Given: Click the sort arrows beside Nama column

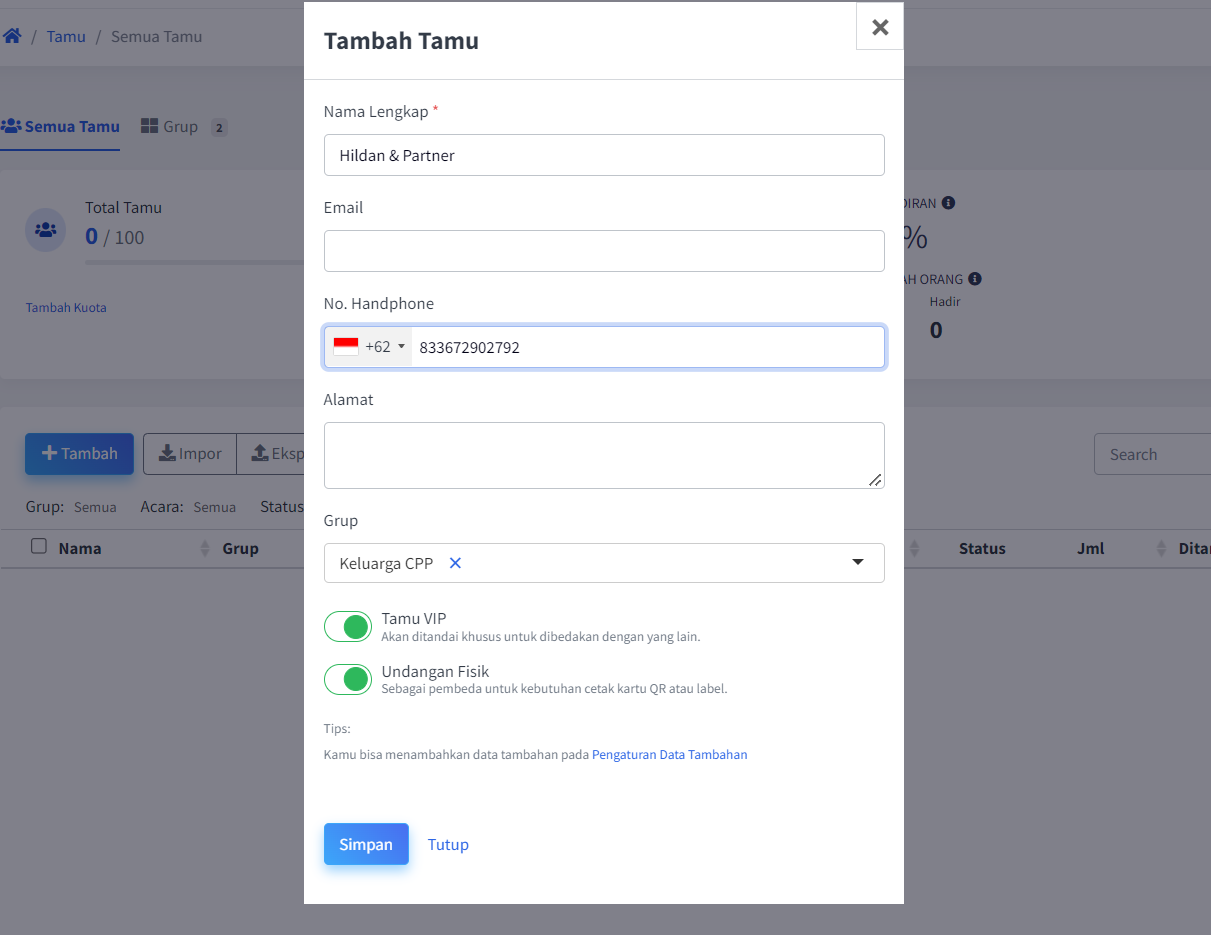Looking at the screenshot, I should tap(205, 548).
